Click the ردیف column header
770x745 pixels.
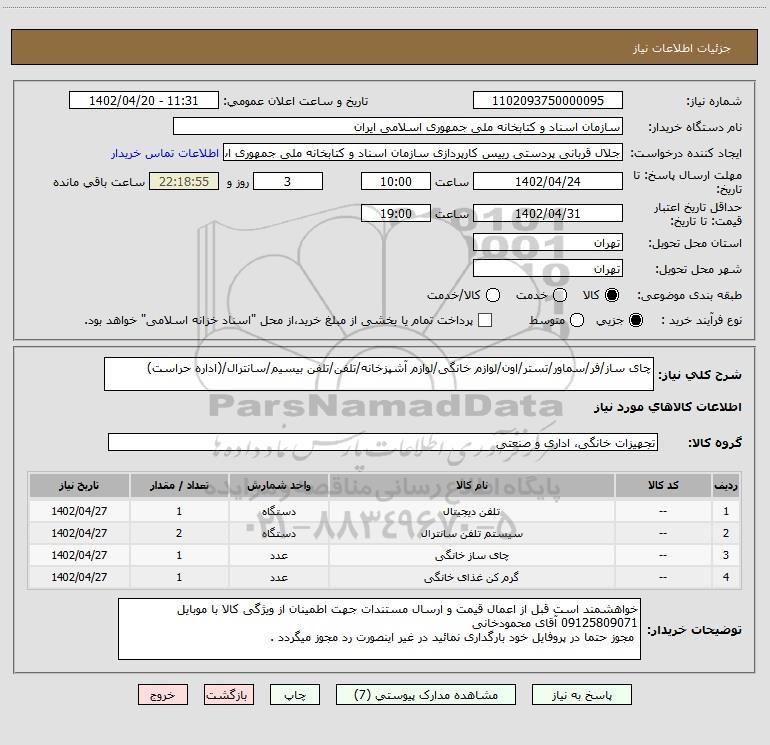(x=726, y=485)
